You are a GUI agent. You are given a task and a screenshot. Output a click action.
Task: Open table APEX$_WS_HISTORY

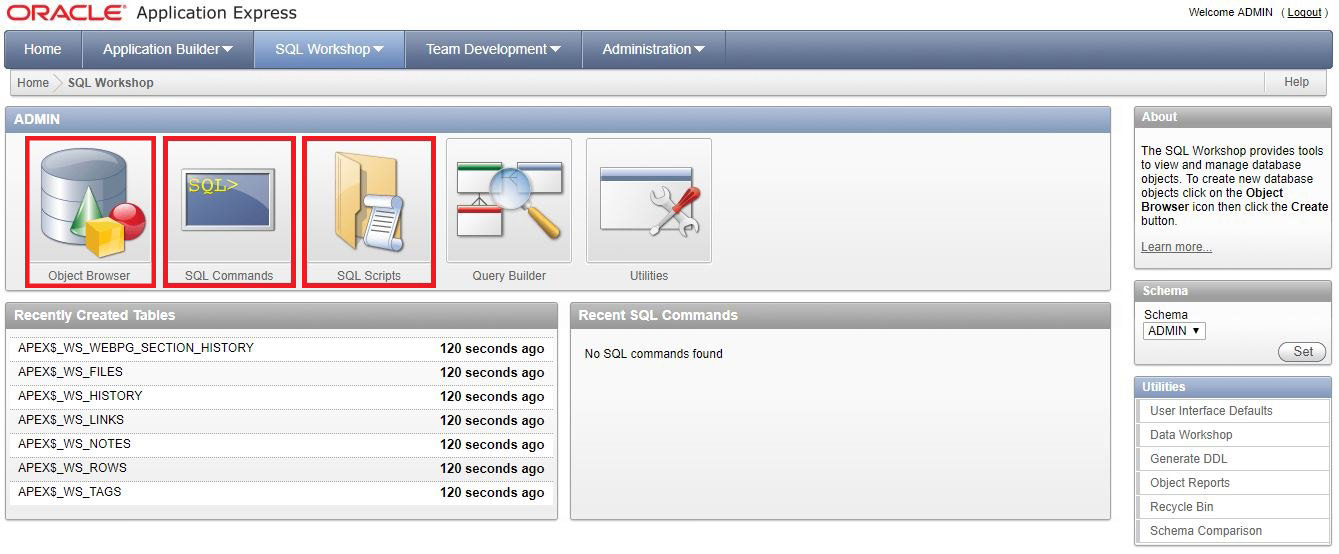80,396
